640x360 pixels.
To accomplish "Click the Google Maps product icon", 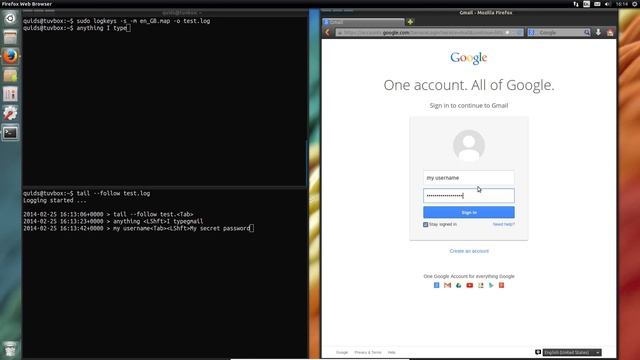I will coord(480,285).
